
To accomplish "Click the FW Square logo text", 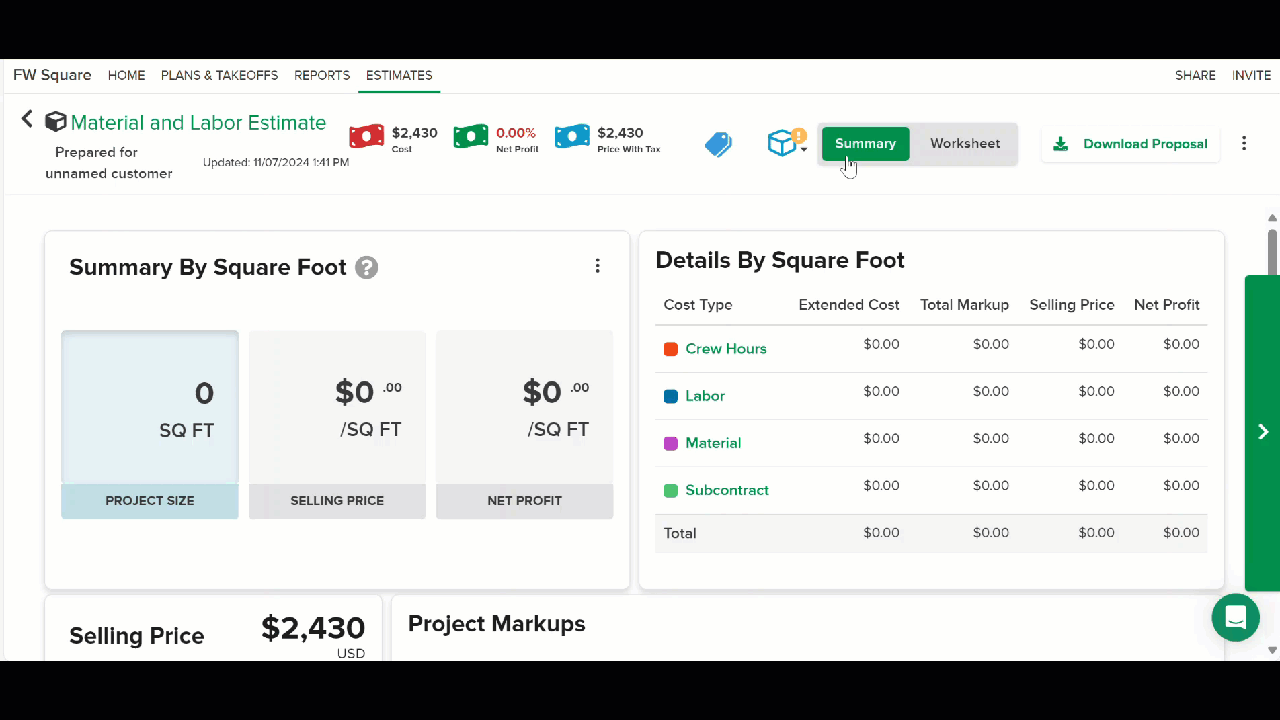I will pos(52,75).
